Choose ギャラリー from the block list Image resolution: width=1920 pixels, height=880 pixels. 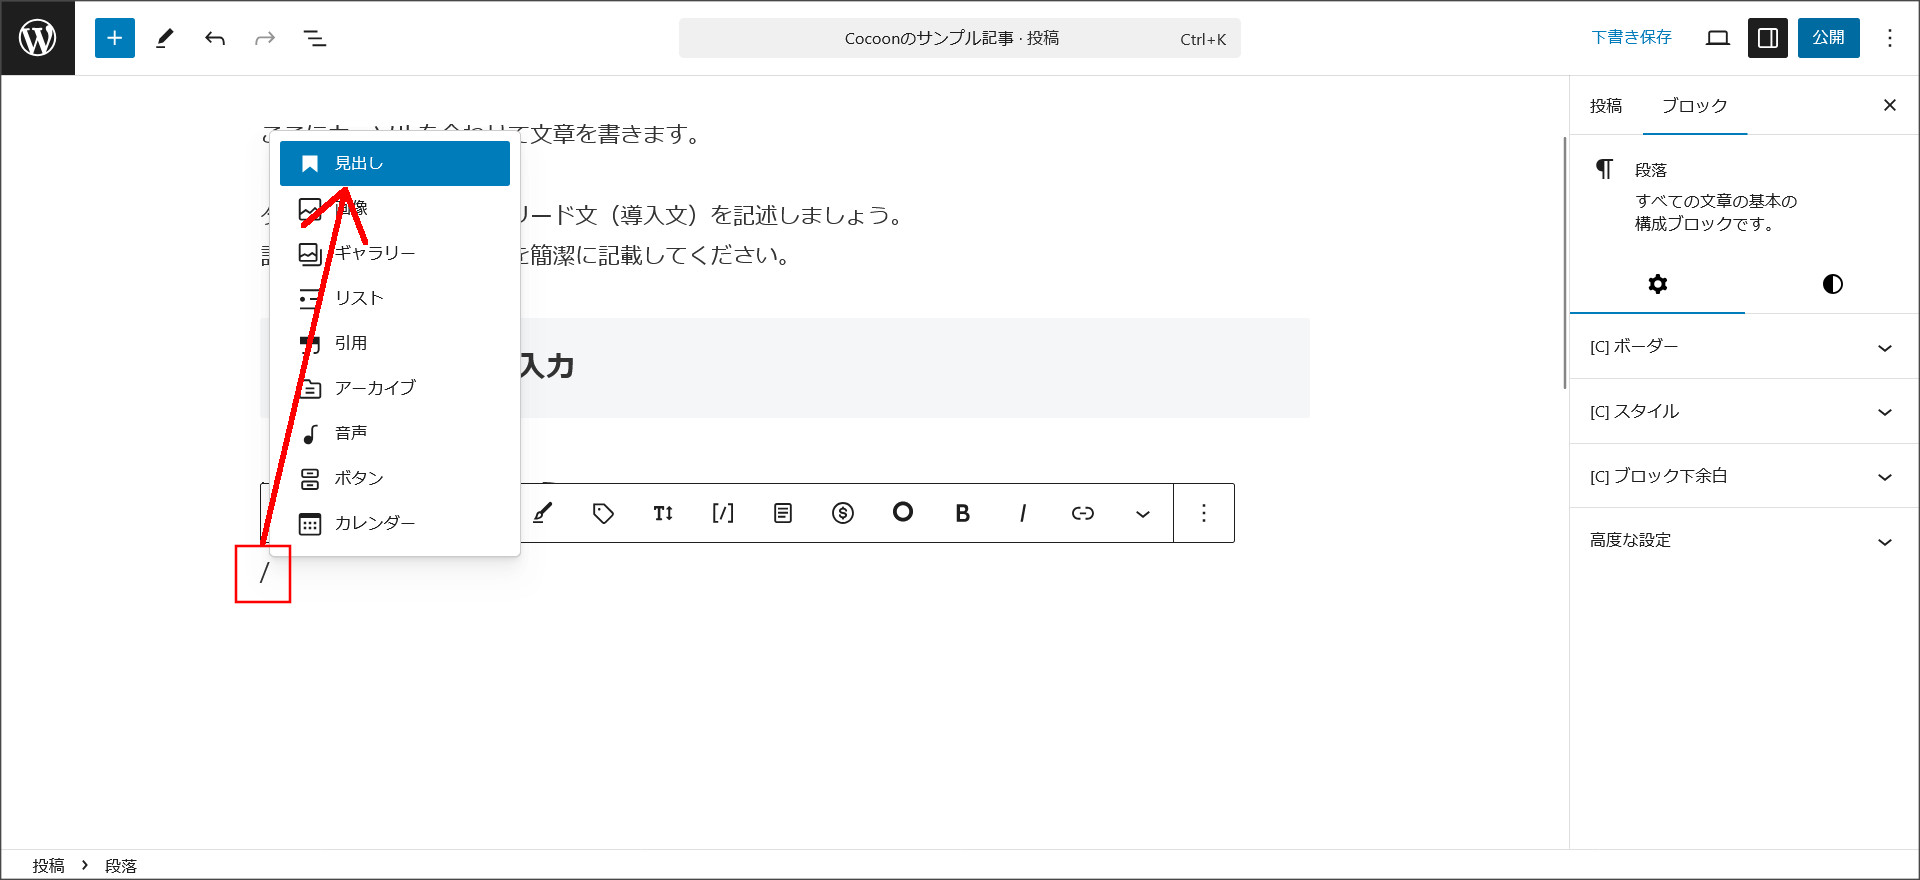click(x=395, y=253)
